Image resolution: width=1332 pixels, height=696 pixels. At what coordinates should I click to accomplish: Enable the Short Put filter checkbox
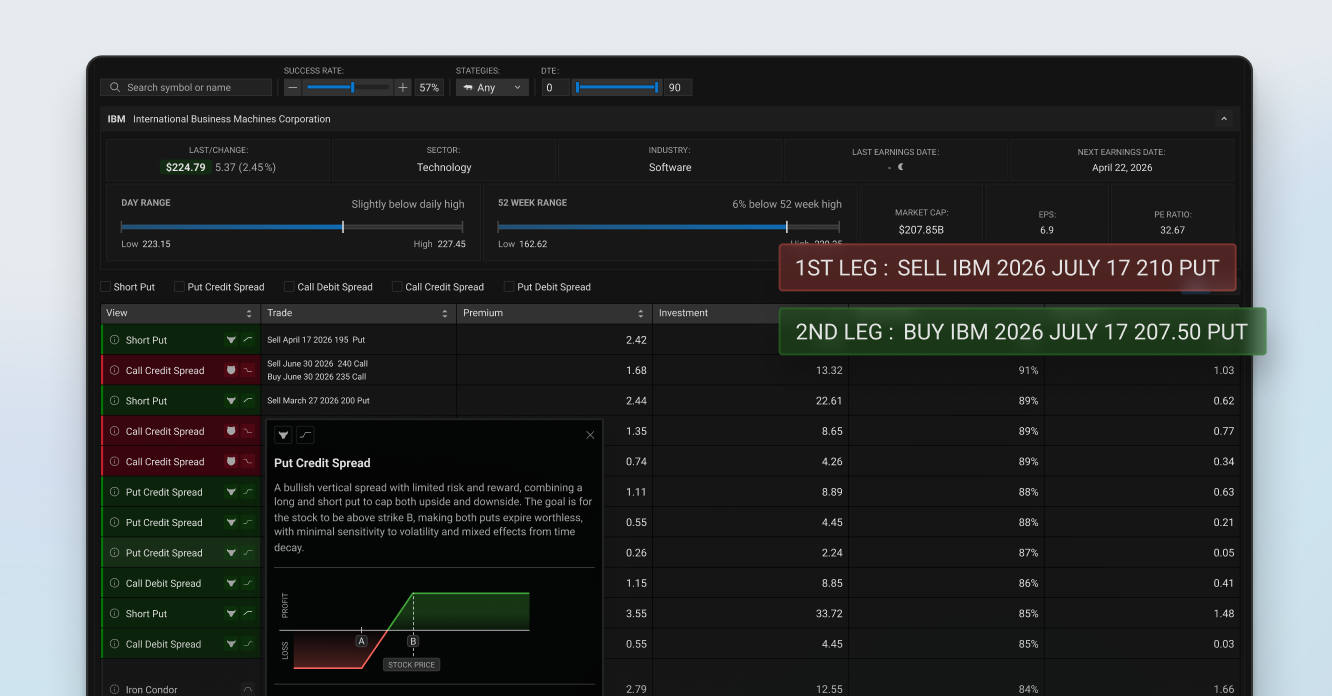(x=105, y=286)
